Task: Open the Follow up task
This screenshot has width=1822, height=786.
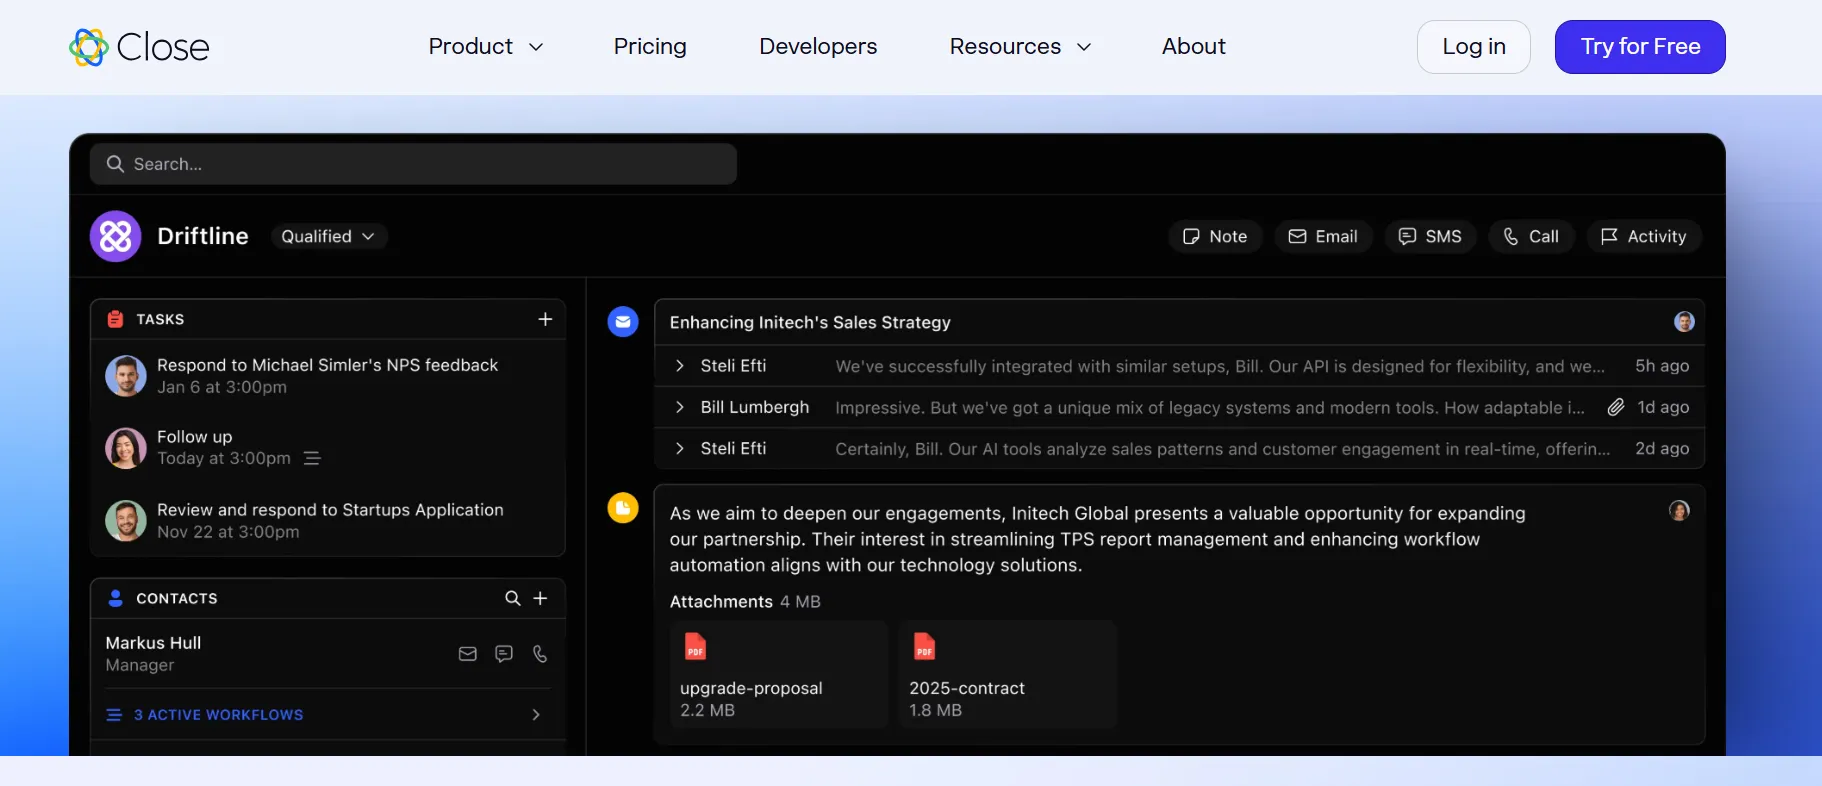Action: pyautogui.click(x=194, y=437)
